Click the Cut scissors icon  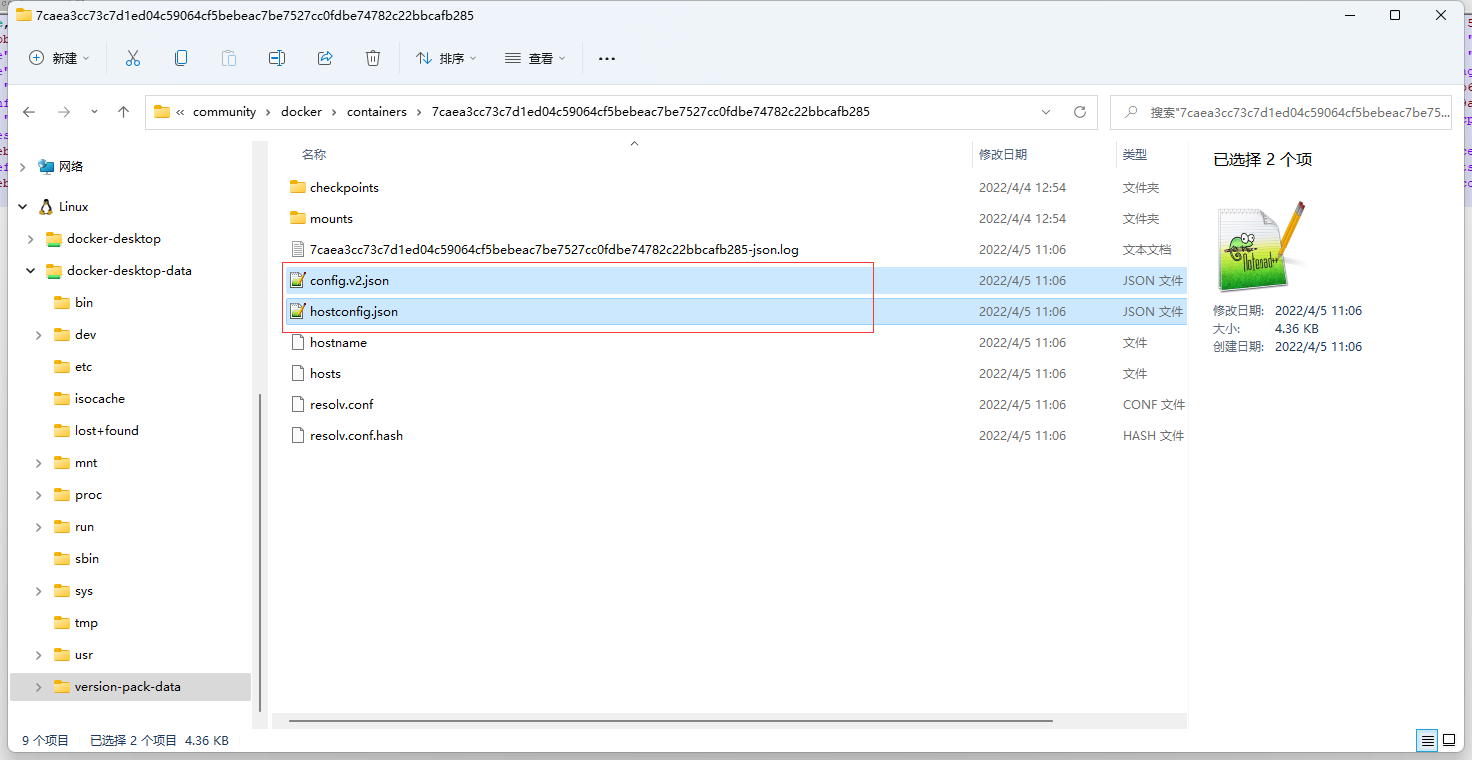pyautogui.click(x=132, y=58)
